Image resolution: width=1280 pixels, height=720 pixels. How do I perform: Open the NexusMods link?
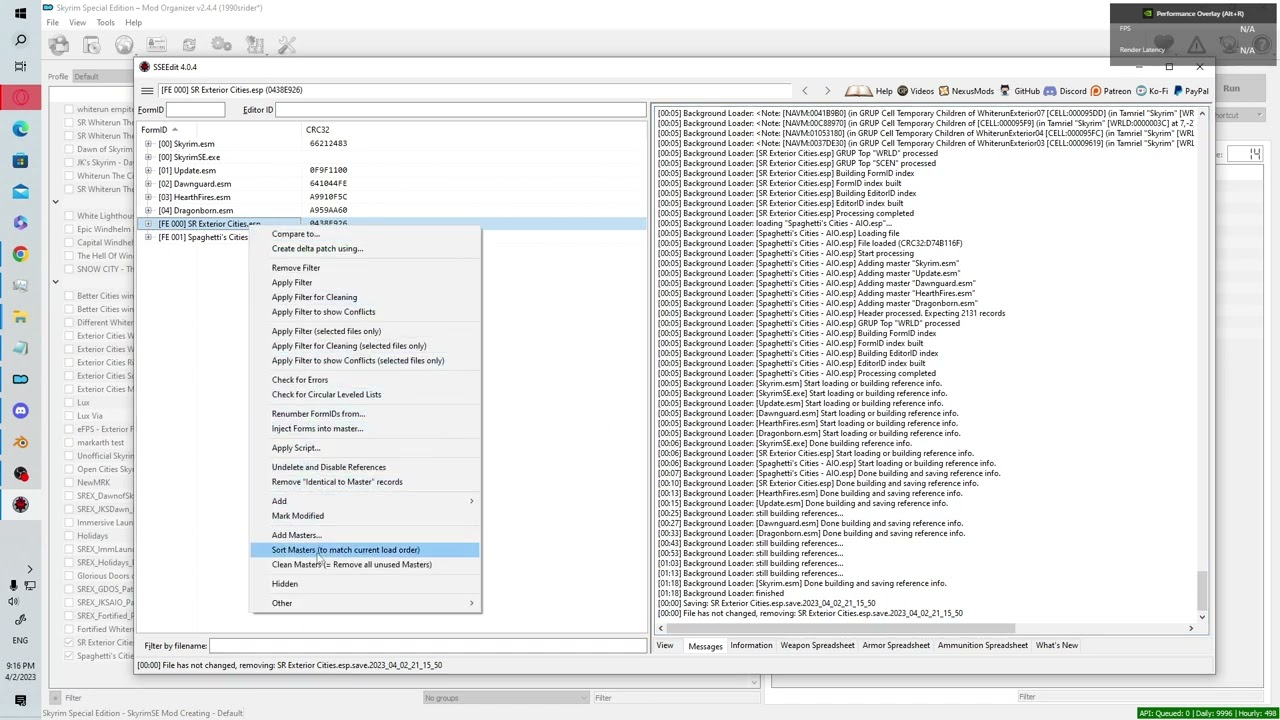pos(965,91)
